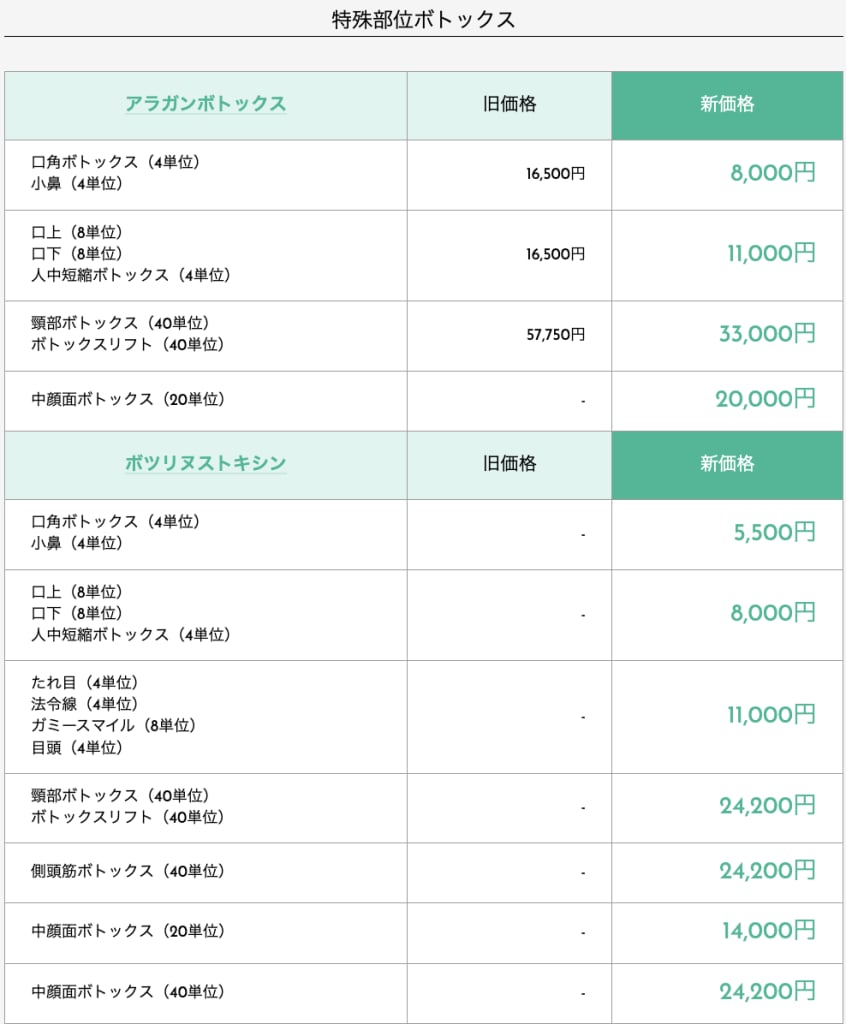Open the アラガンボトックス link

coord(205,104)
